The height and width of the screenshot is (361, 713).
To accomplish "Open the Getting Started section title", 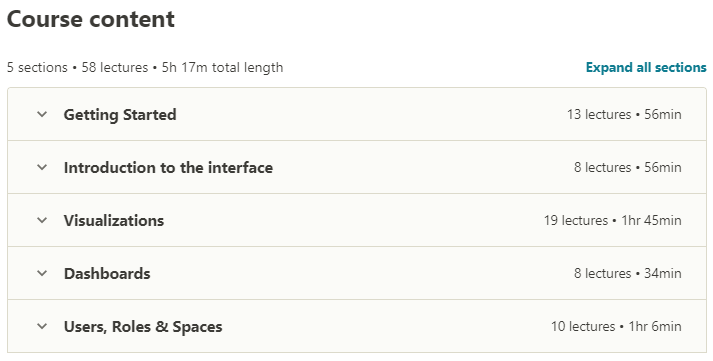I will click(x=120, y=115).
